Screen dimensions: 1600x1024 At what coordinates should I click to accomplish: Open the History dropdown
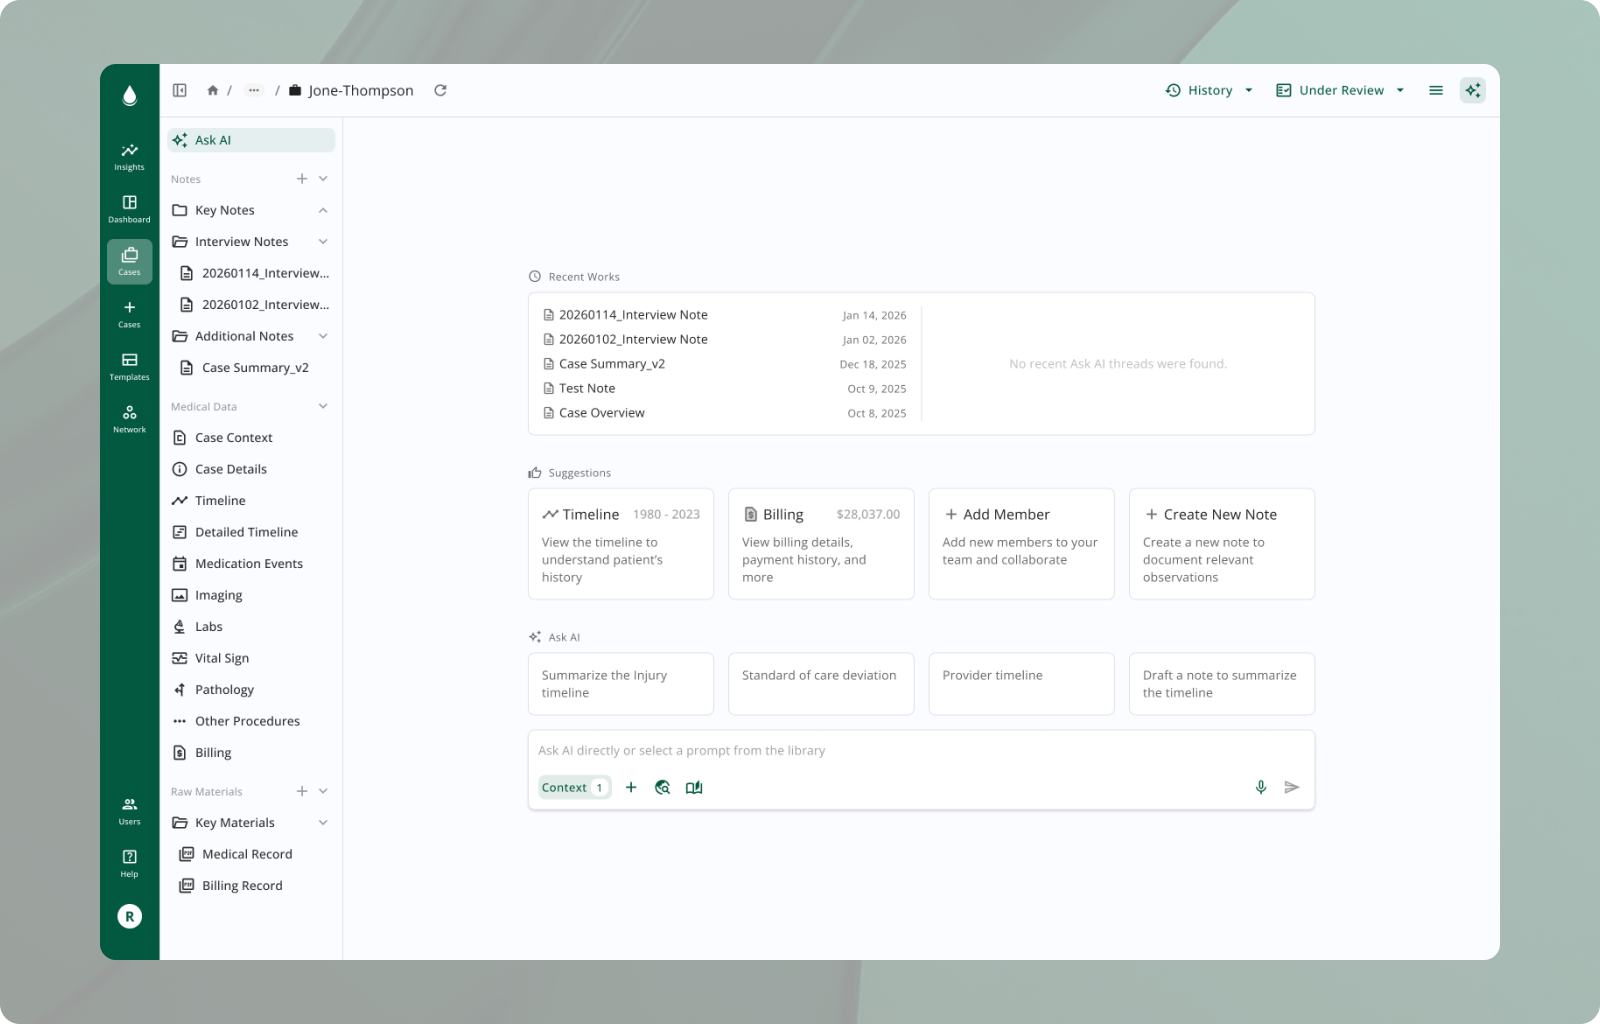[1209, 90]
